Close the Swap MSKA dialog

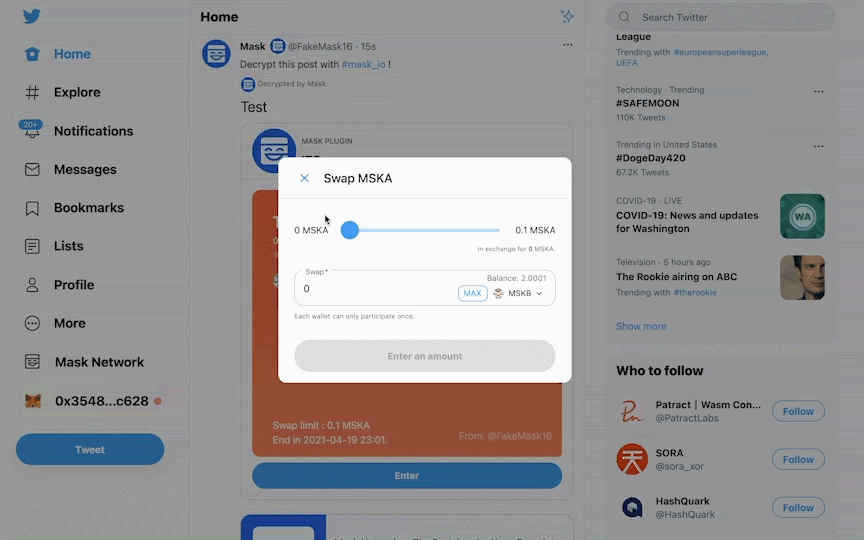tap(304, 178)
